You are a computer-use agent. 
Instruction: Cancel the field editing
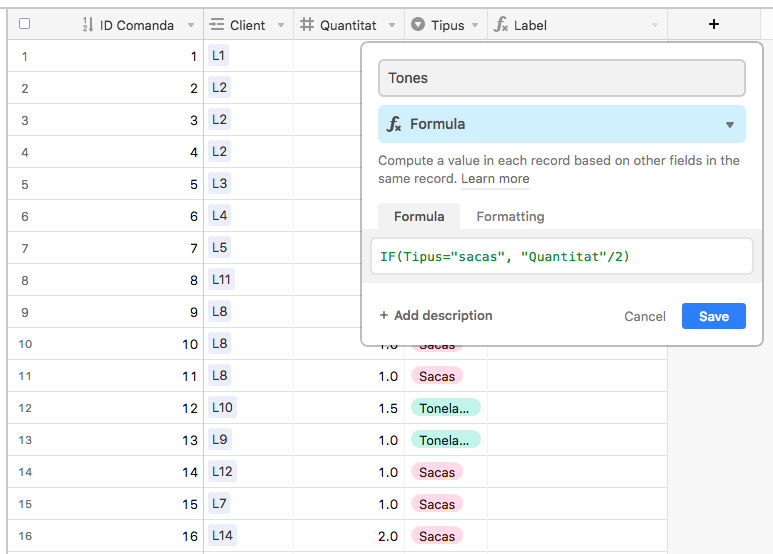pos(644,316)
